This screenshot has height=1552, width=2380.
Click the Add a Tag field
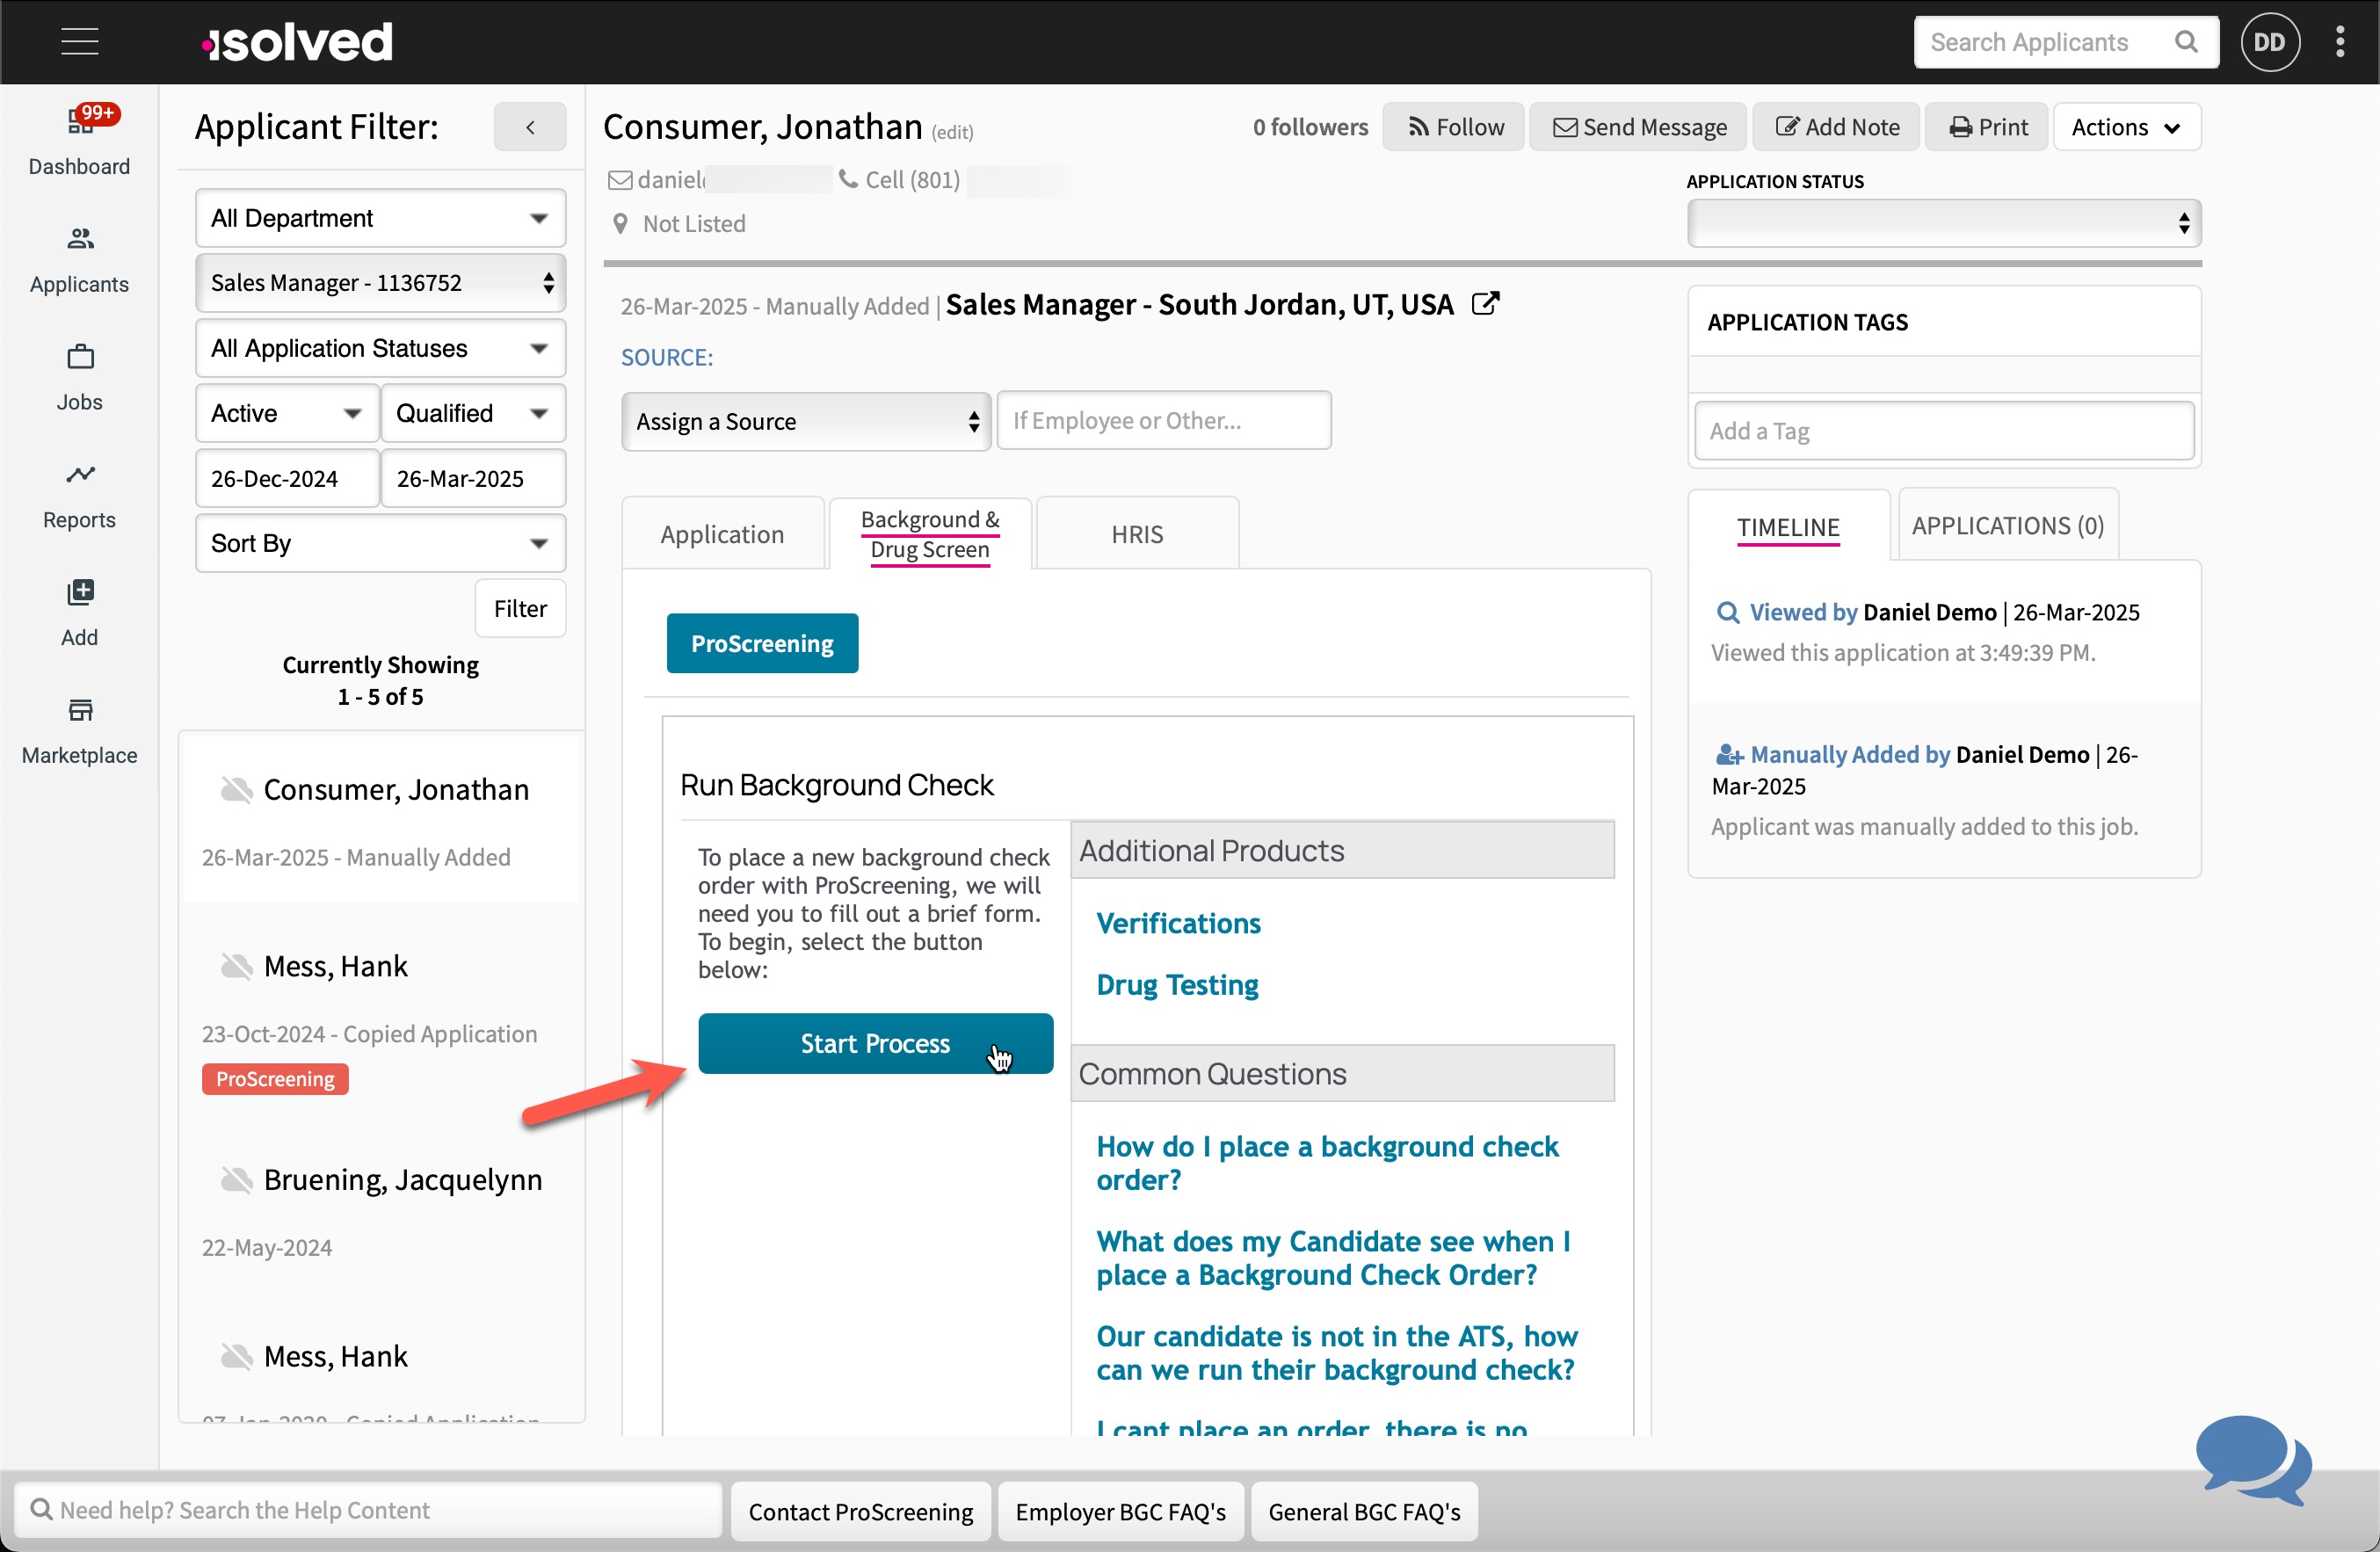click(1943, 431)
